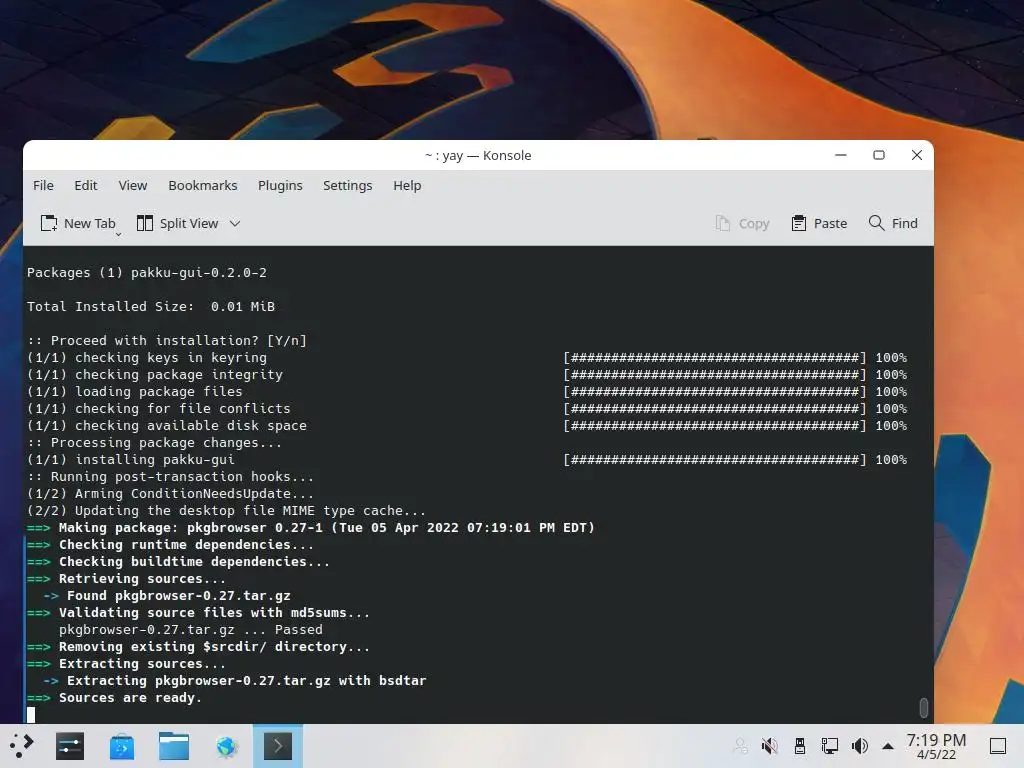Open the KDE application launcher

22,746
